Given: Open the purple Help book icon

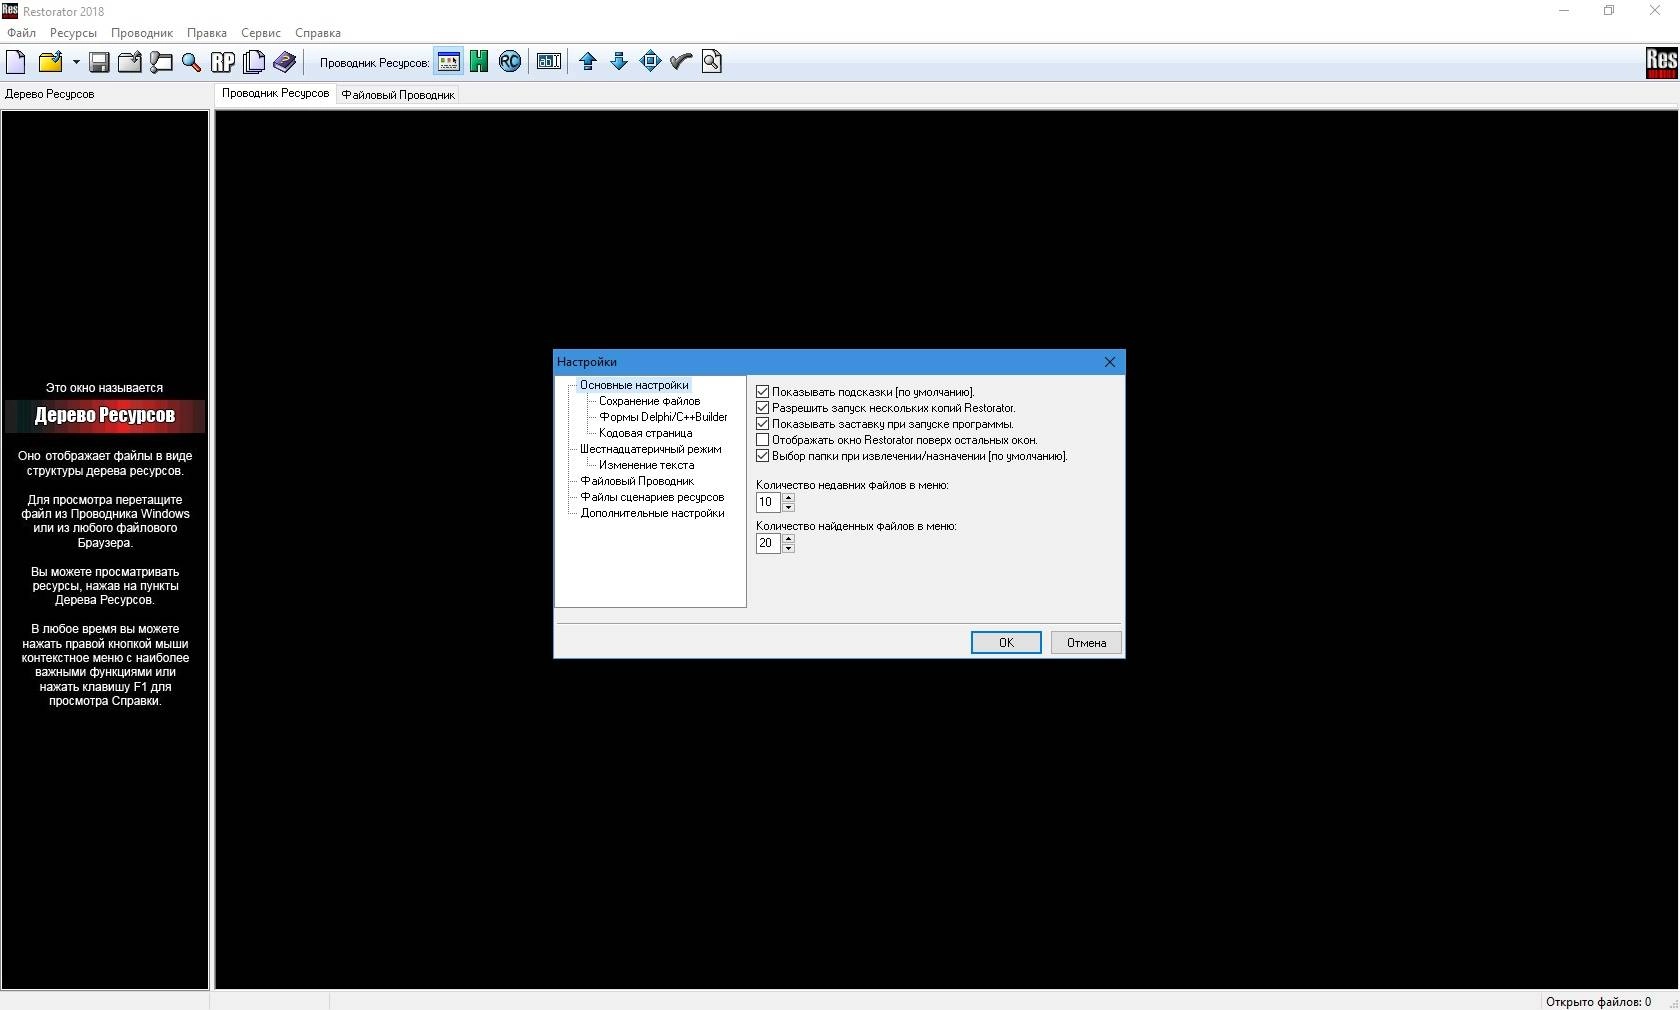Looking at the screenshot, I should point(285,62).
